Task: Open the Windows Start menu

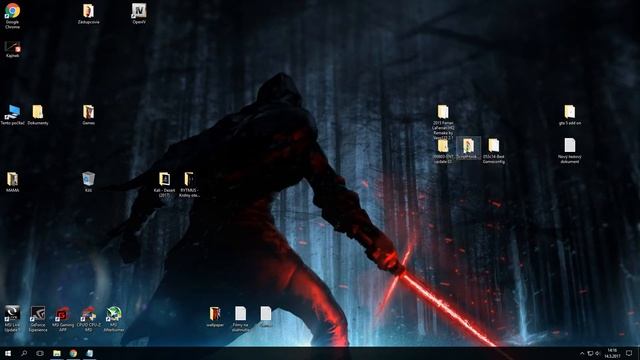Action: 8,353
